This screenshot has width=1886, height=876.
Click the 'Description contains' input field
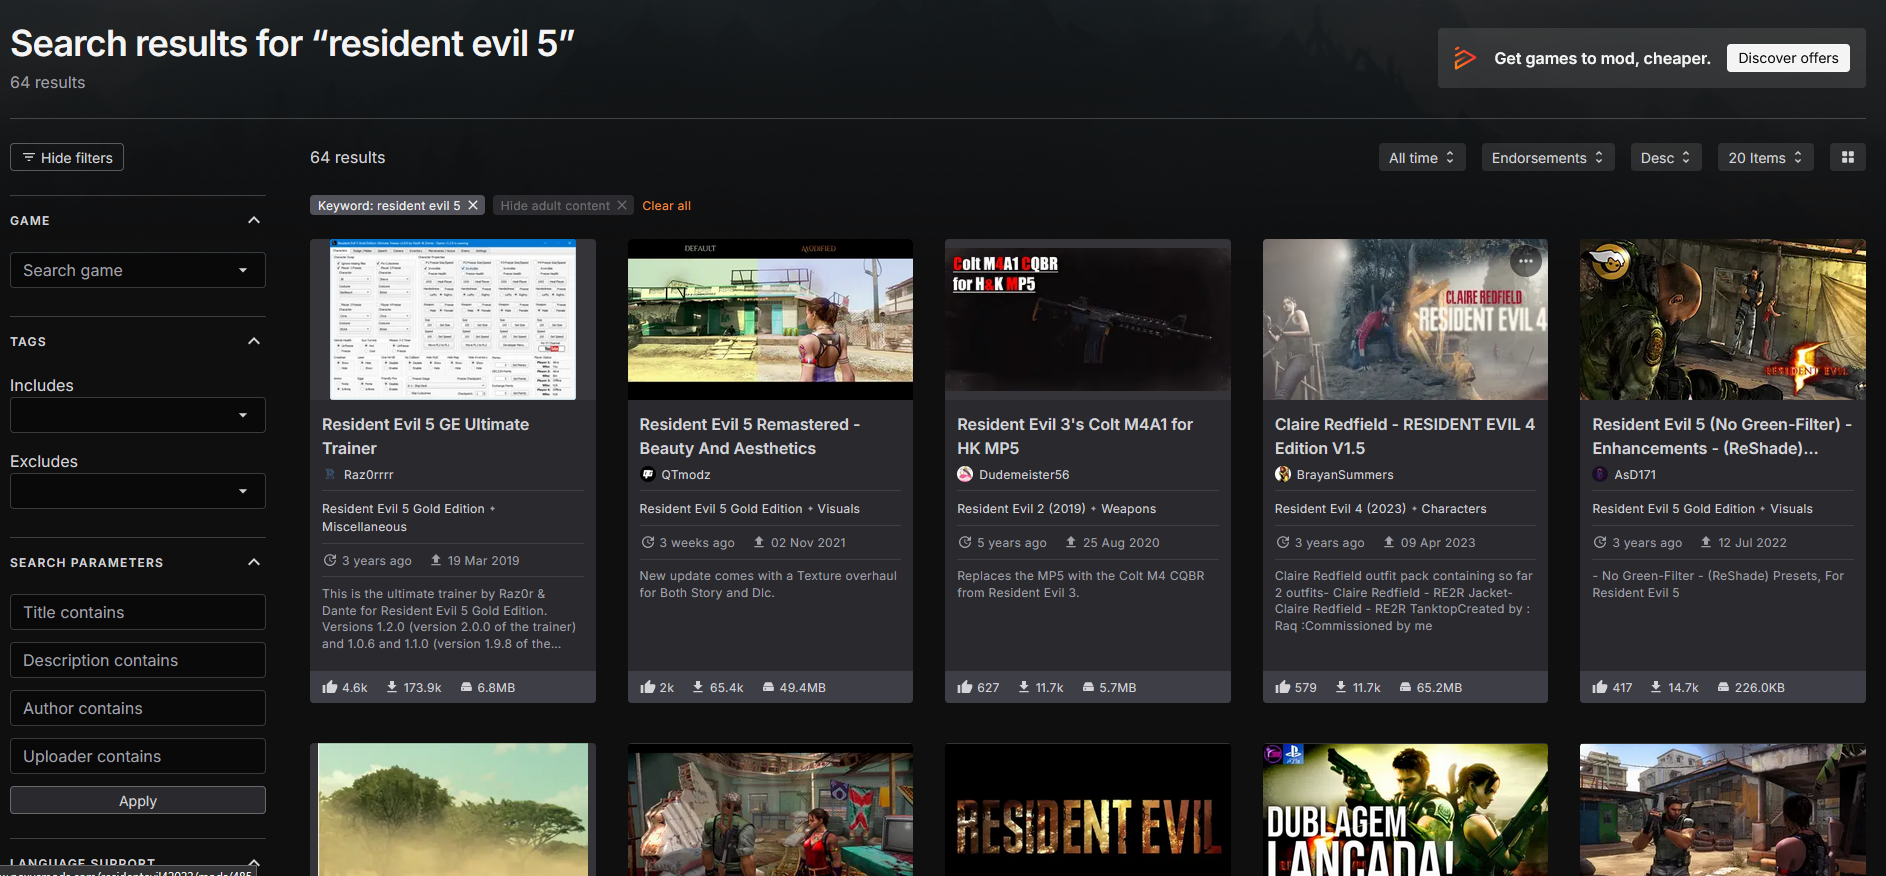(138, 660)
